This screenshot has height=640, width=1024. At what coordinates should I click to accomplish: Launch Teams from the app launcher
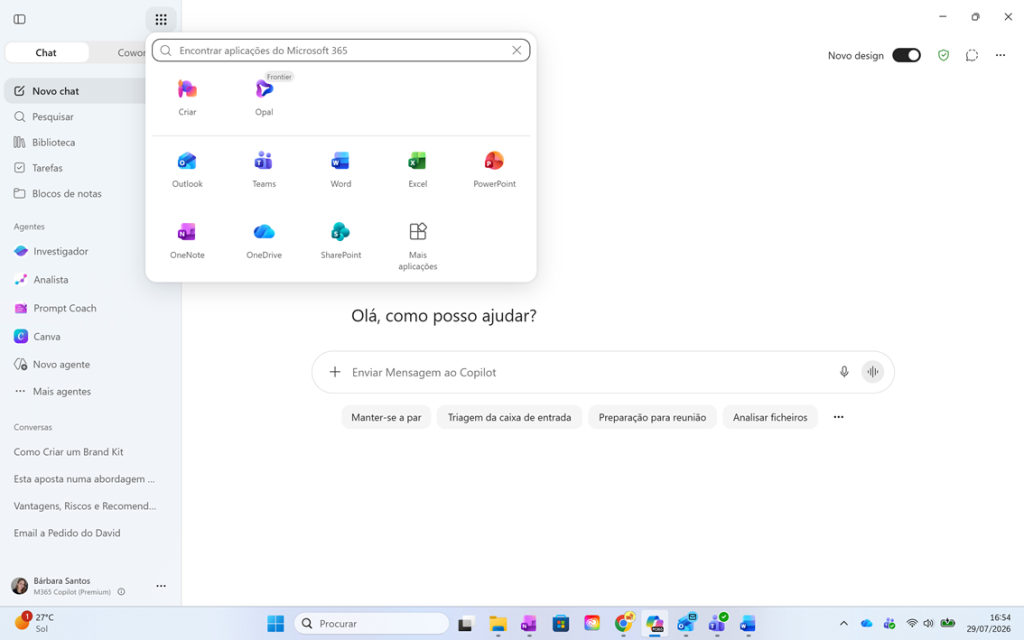[x=264, y=169]
